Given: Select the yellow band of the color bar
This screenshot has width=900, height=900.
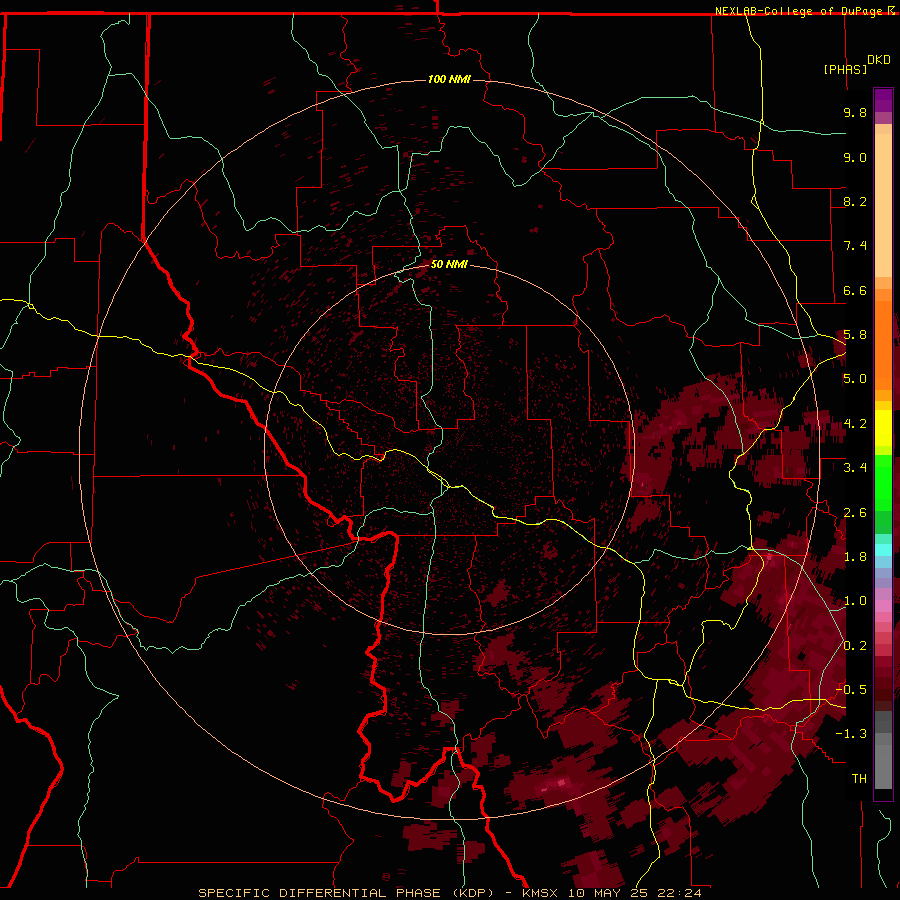Looking at the screenshot, I should (883, 428).
